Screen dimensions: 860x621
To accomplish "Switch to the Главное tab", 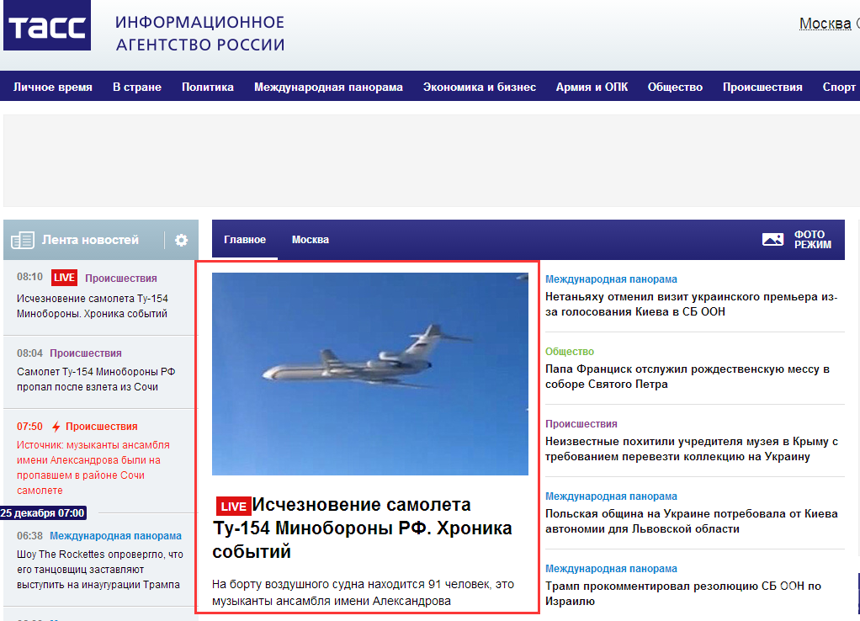I will 245,240.
